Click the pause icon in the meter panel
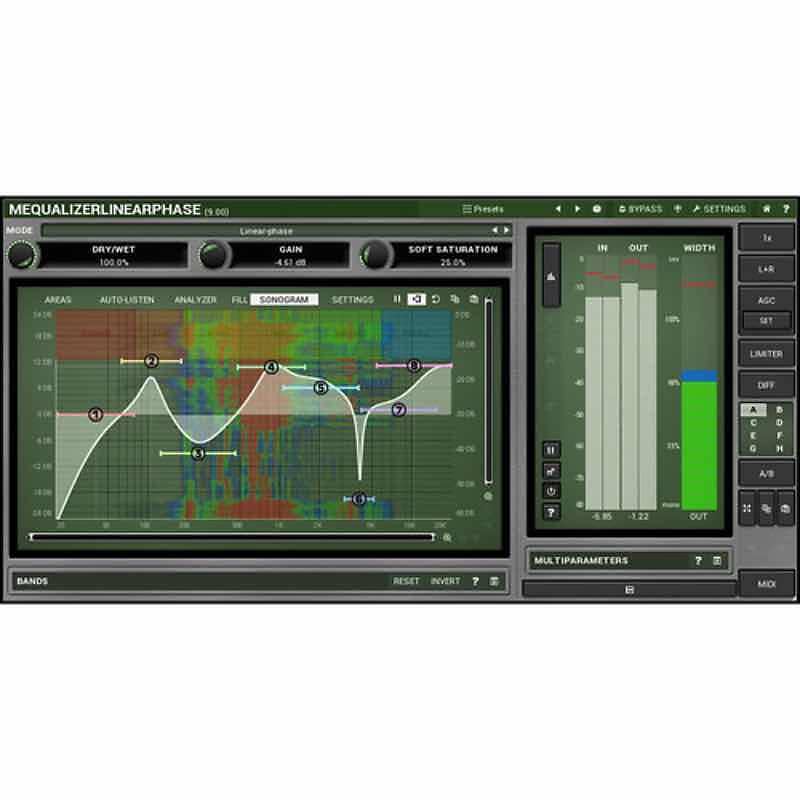The height and width of the screenshot is (800, 800). (552, 448)
